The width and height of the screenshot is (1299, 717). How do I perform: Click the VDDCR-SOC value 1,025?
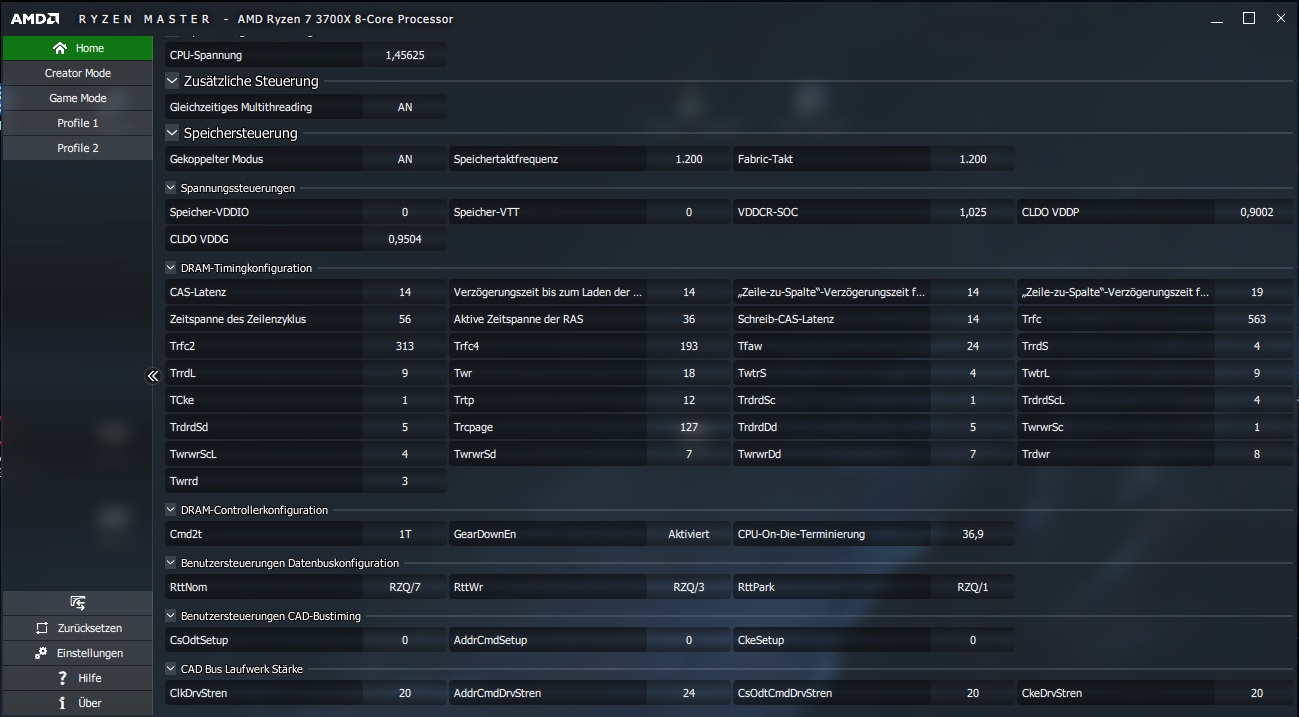[x=973, y=212]
